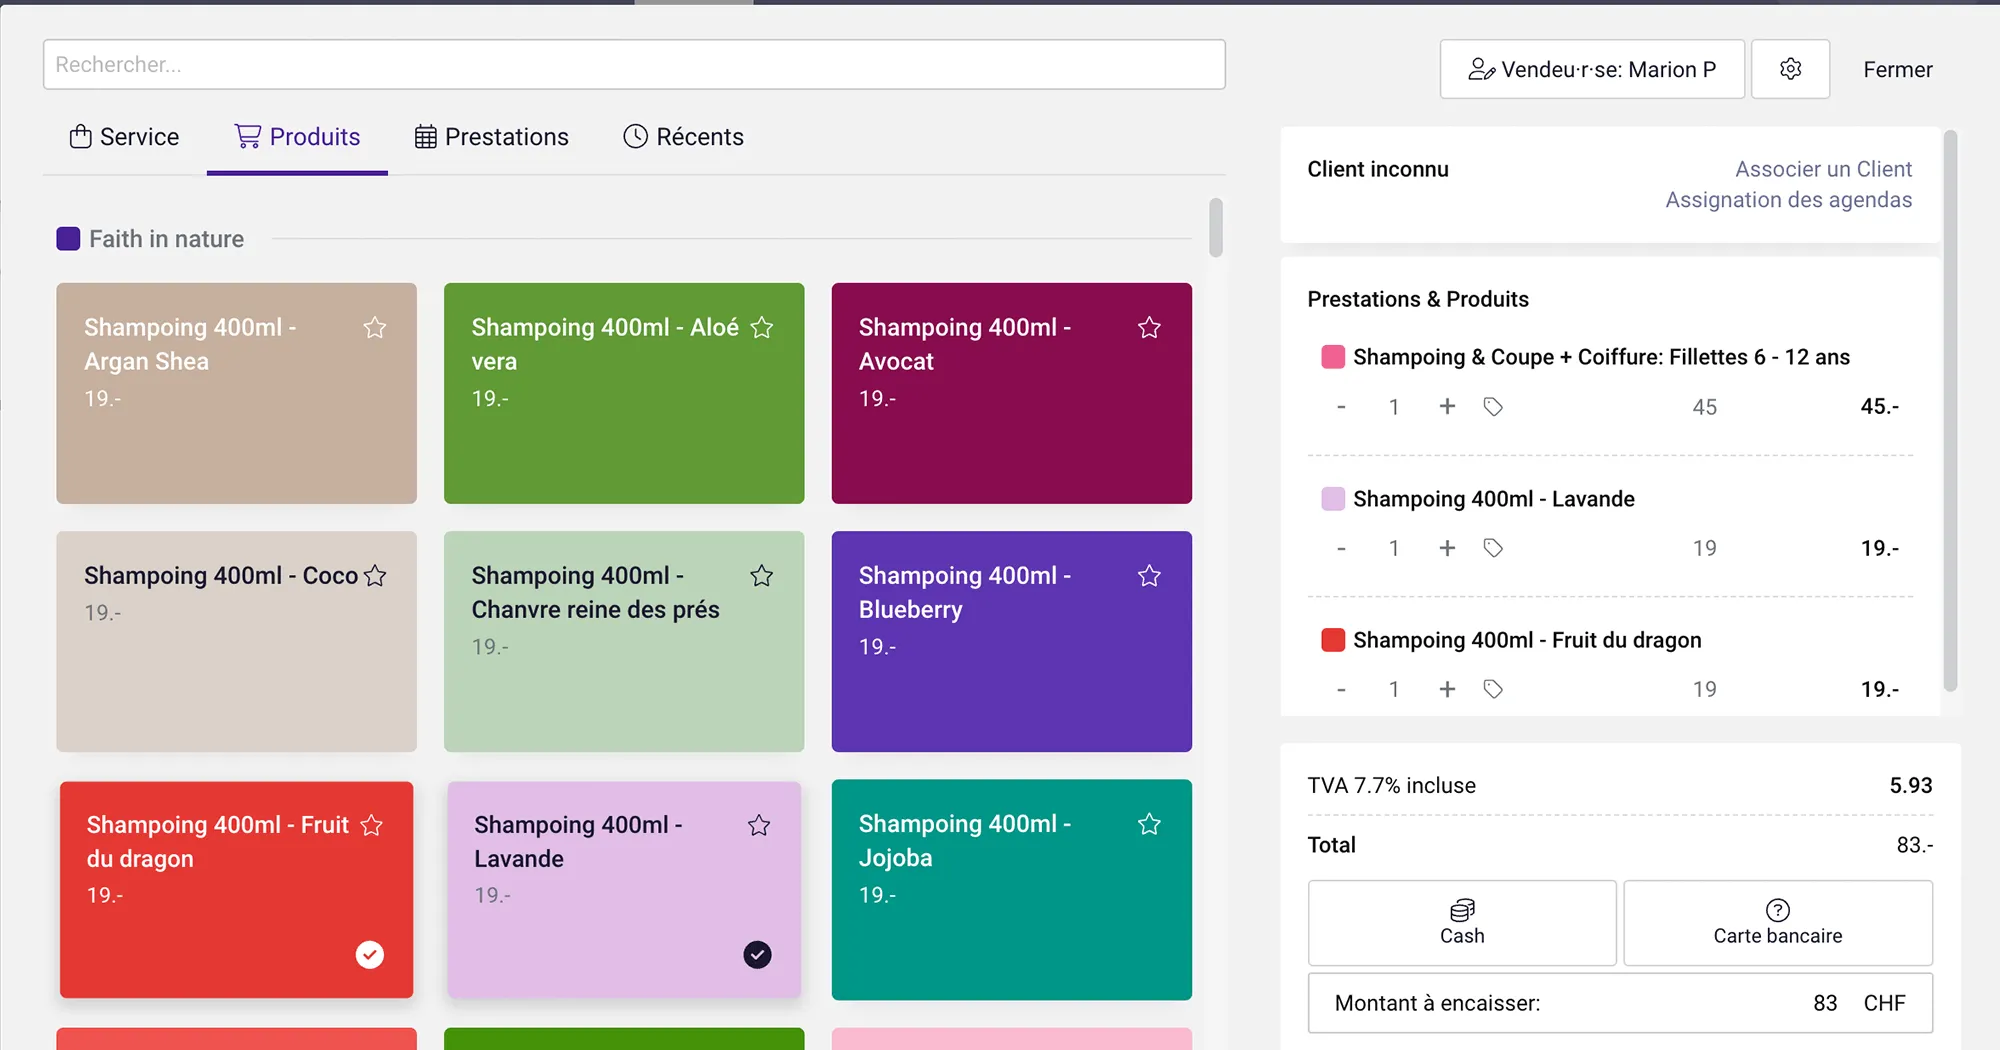
Task: Switch to the Prestations tab
Action: 492,137
